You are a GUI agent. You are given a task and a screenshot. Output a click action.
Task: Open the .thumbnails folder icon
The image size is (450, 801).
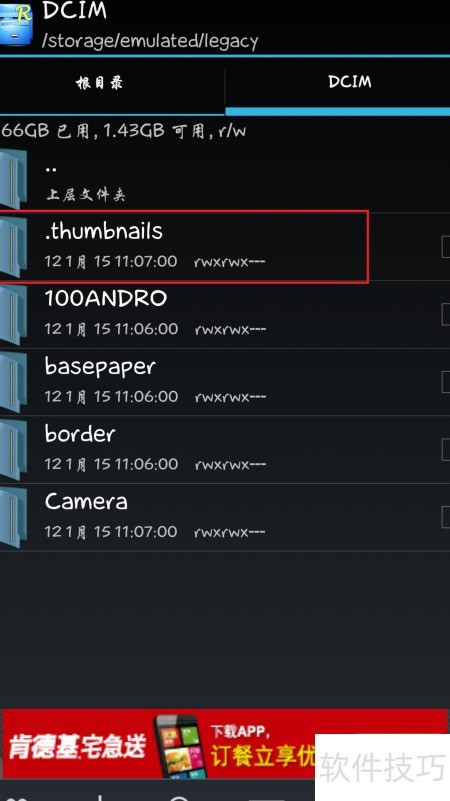[14, 247]
